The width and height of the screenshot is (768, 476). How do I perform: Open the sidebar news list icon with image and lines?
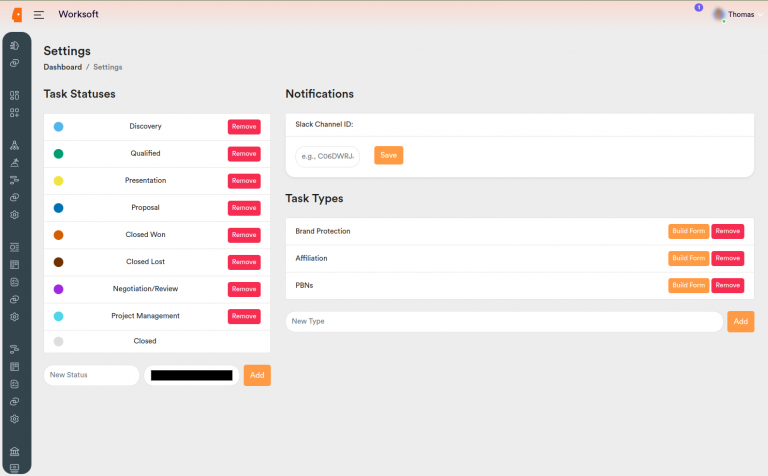coord(15,247)
